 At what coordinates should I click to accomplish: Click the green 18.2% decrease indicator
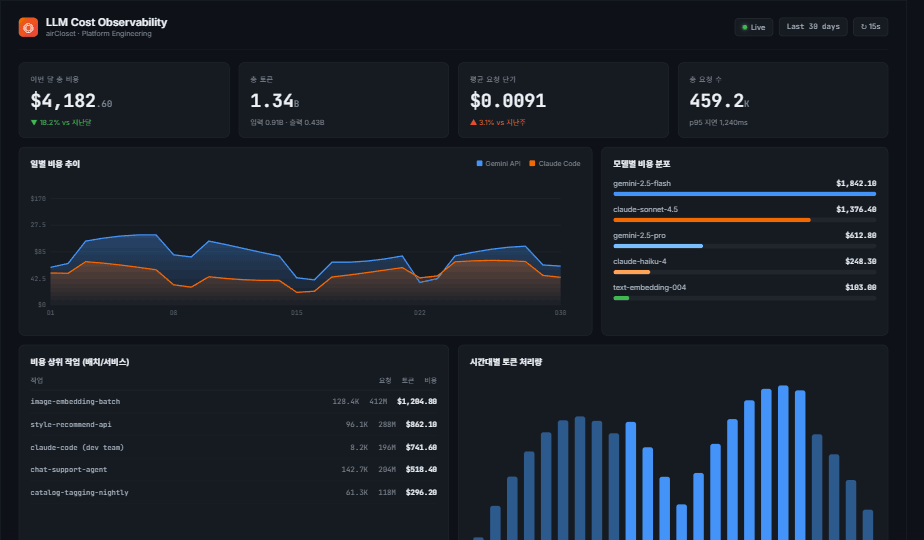point(61,123)
